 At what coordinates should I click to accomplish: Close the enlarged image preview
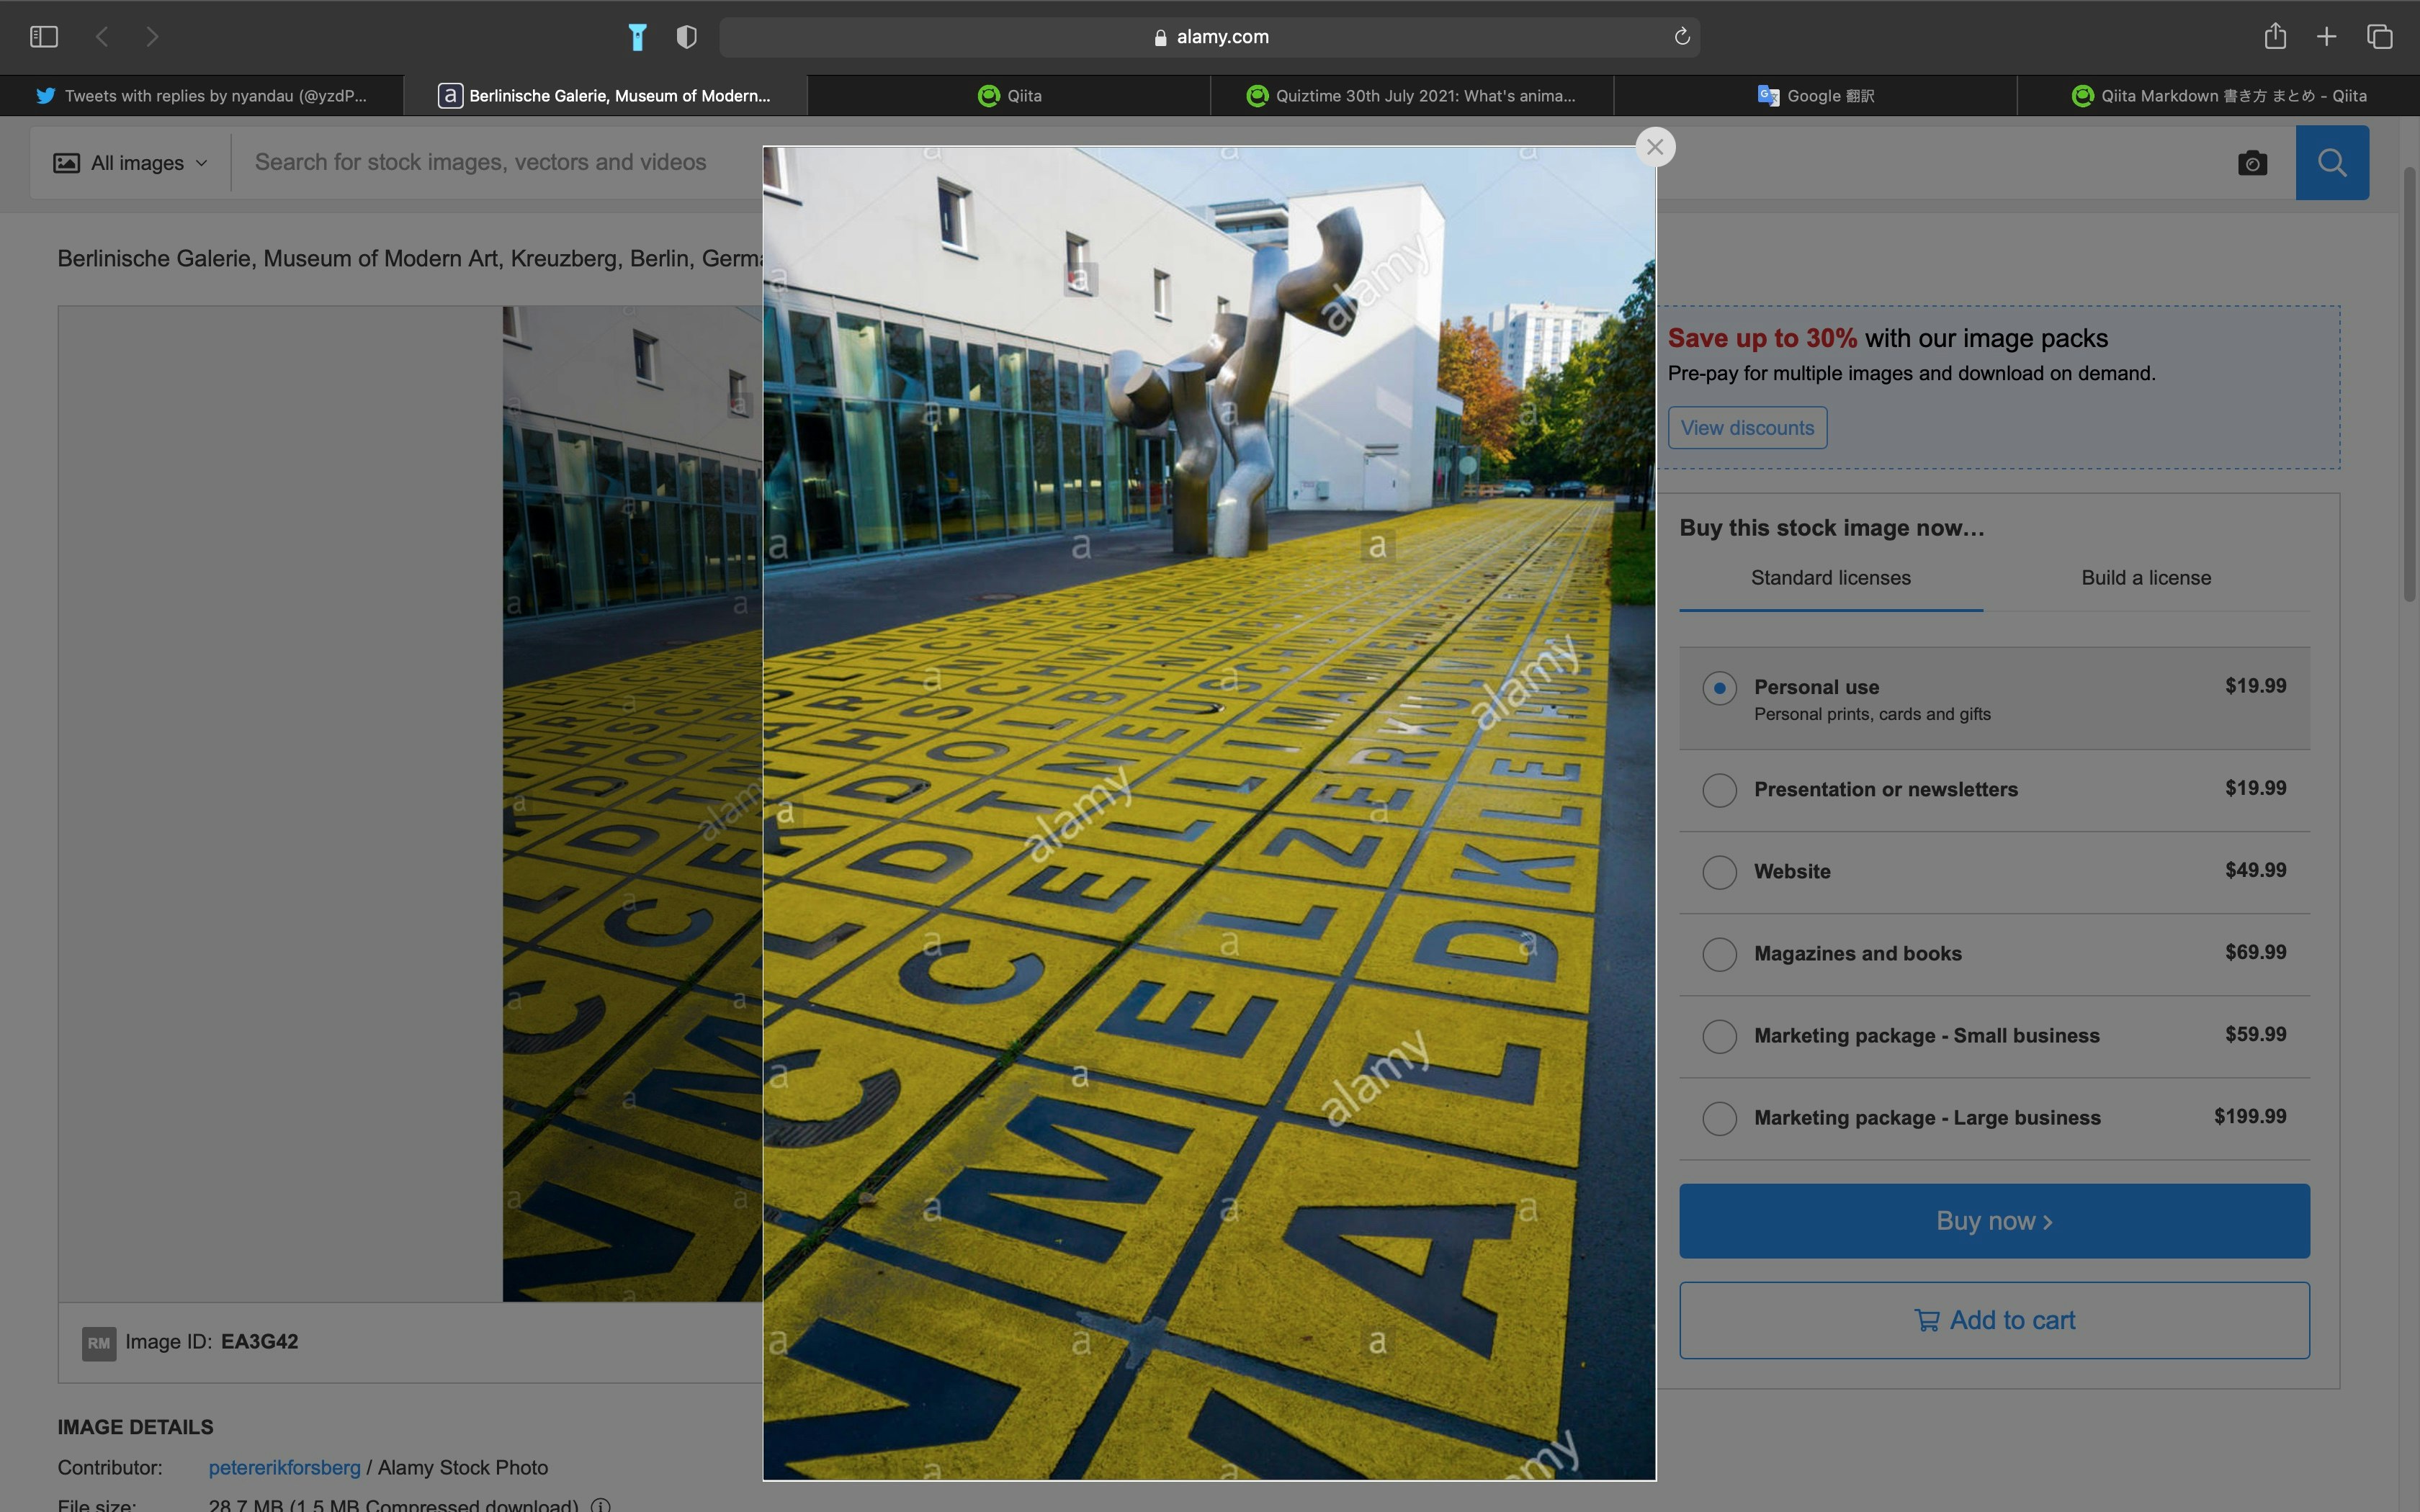pos(1655,147)
